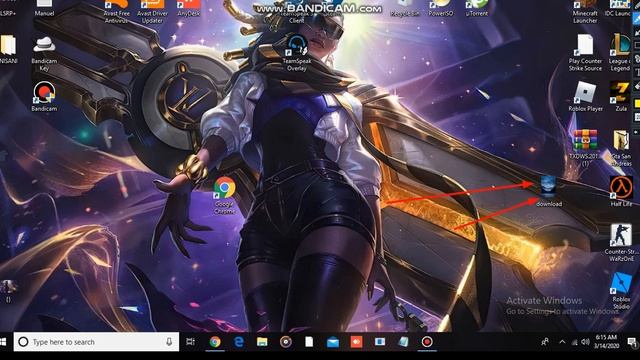This screenshot has height=360, width=640.
Task: Select the Avast Driver Updater shortcut
Action: pyautogui.click(x=152, y=11)
